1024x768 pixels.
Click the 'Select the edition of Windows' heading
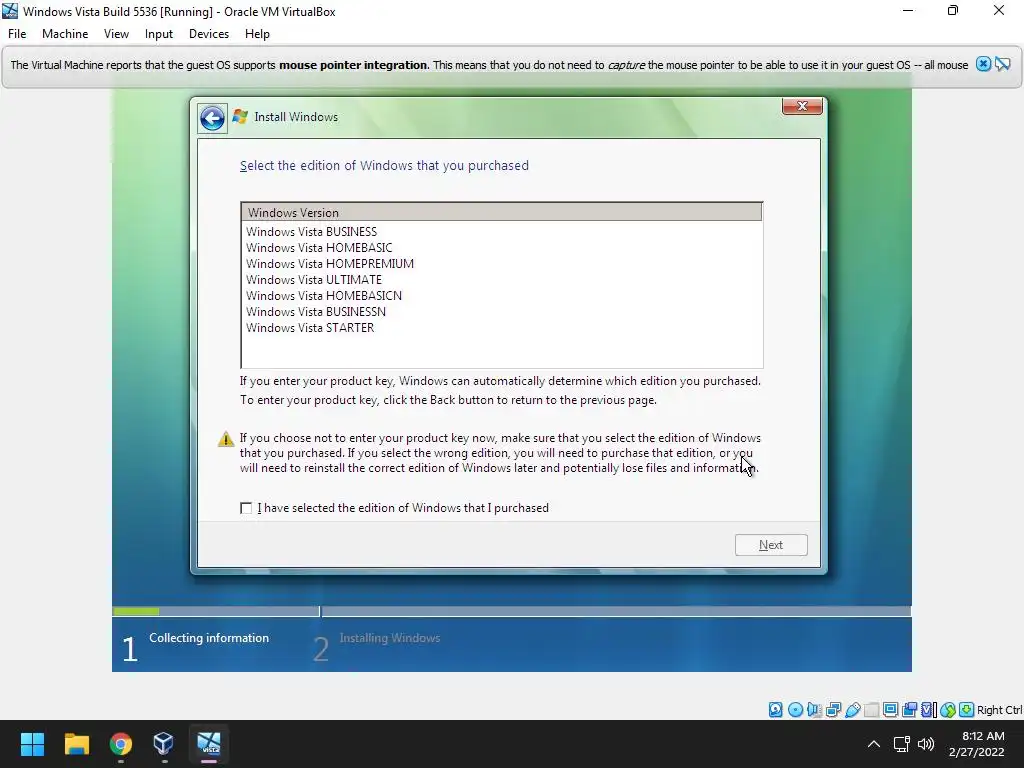(384, 166)
